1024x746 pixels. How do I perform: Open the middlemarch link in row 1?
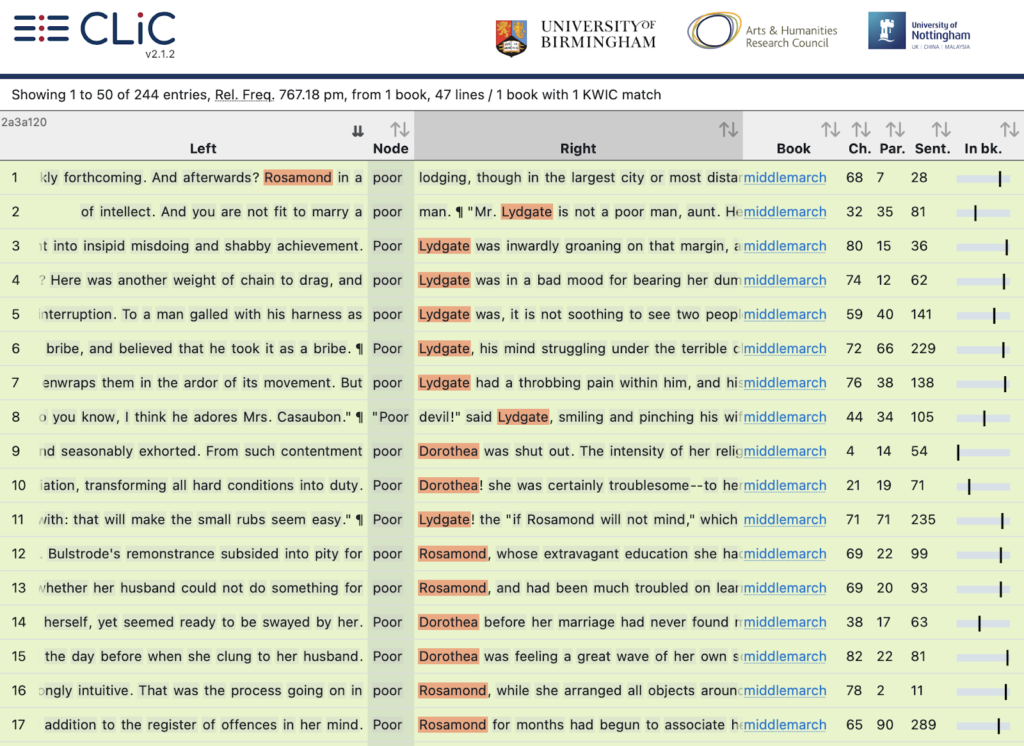click(x=785, y=178)
